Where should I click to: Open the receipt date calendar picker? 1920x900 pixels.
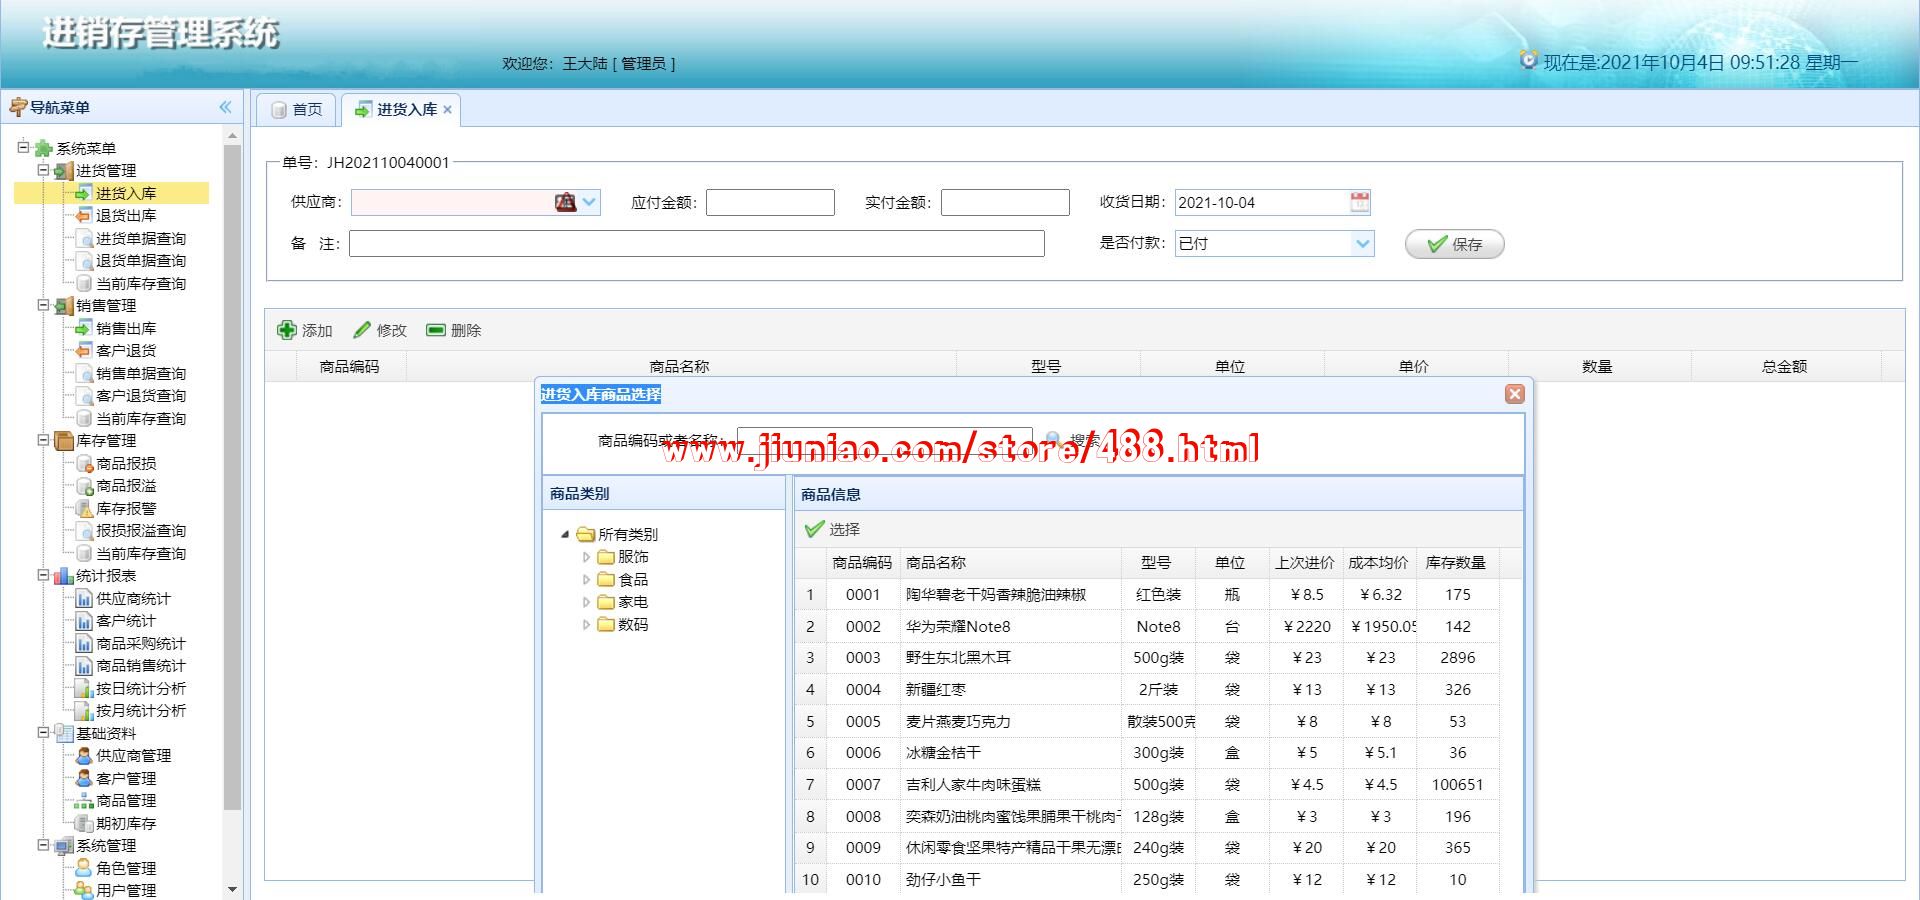coord(1360,202)
